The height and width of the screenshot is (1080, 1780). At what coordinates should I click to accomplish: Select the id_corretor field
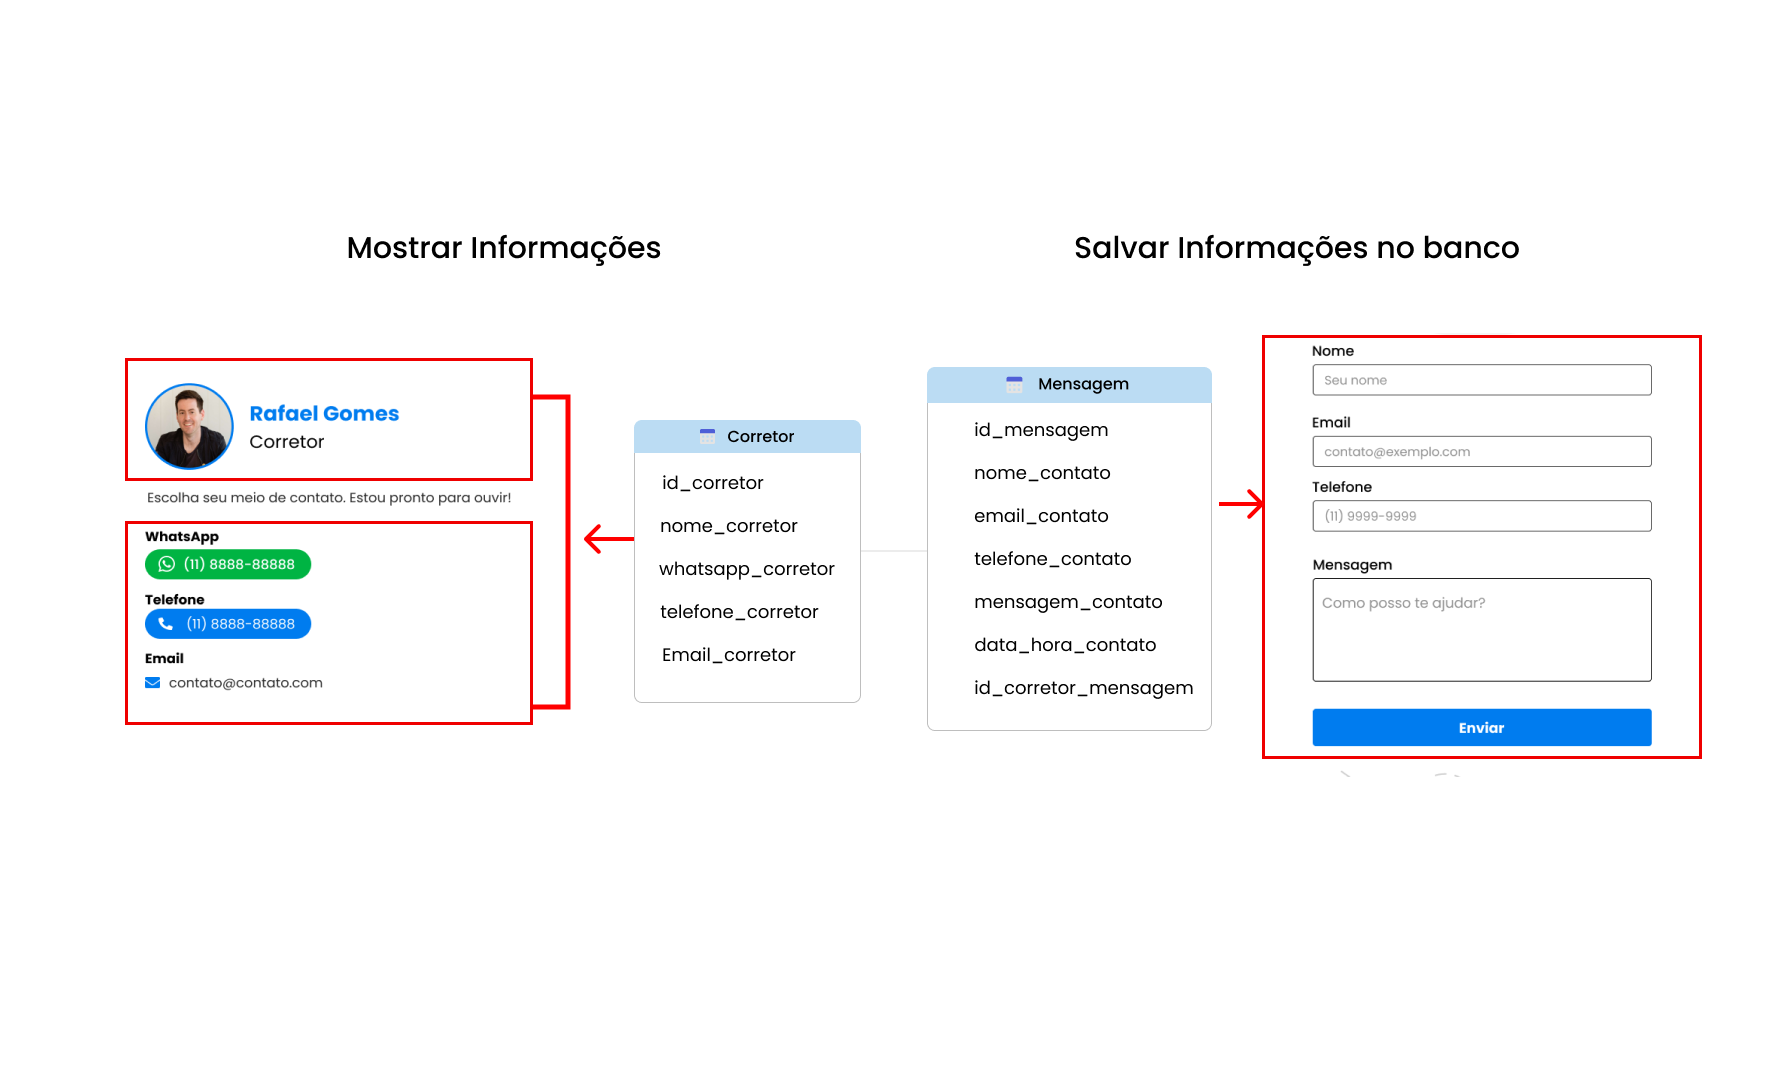tap(712, 483)
